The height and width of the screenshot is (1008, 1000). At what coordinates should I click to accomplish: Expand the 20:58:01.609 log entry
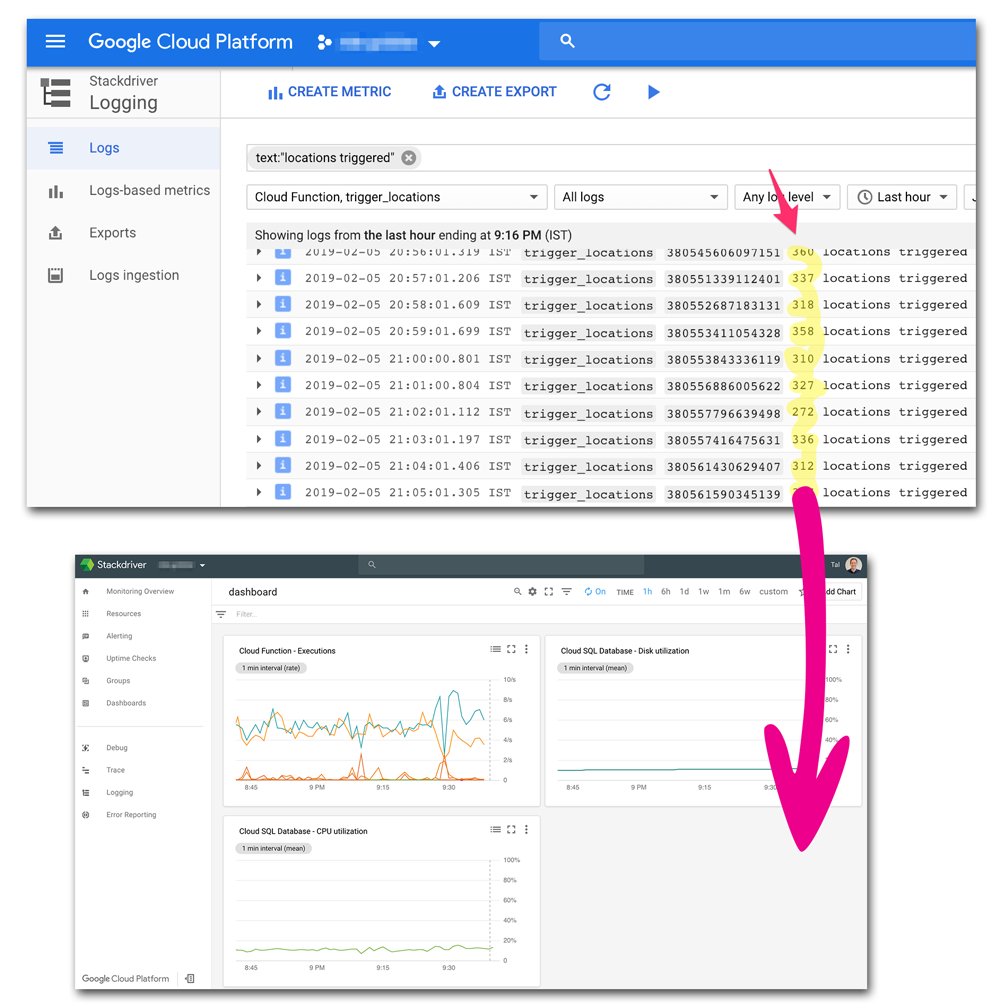[259, 305]
